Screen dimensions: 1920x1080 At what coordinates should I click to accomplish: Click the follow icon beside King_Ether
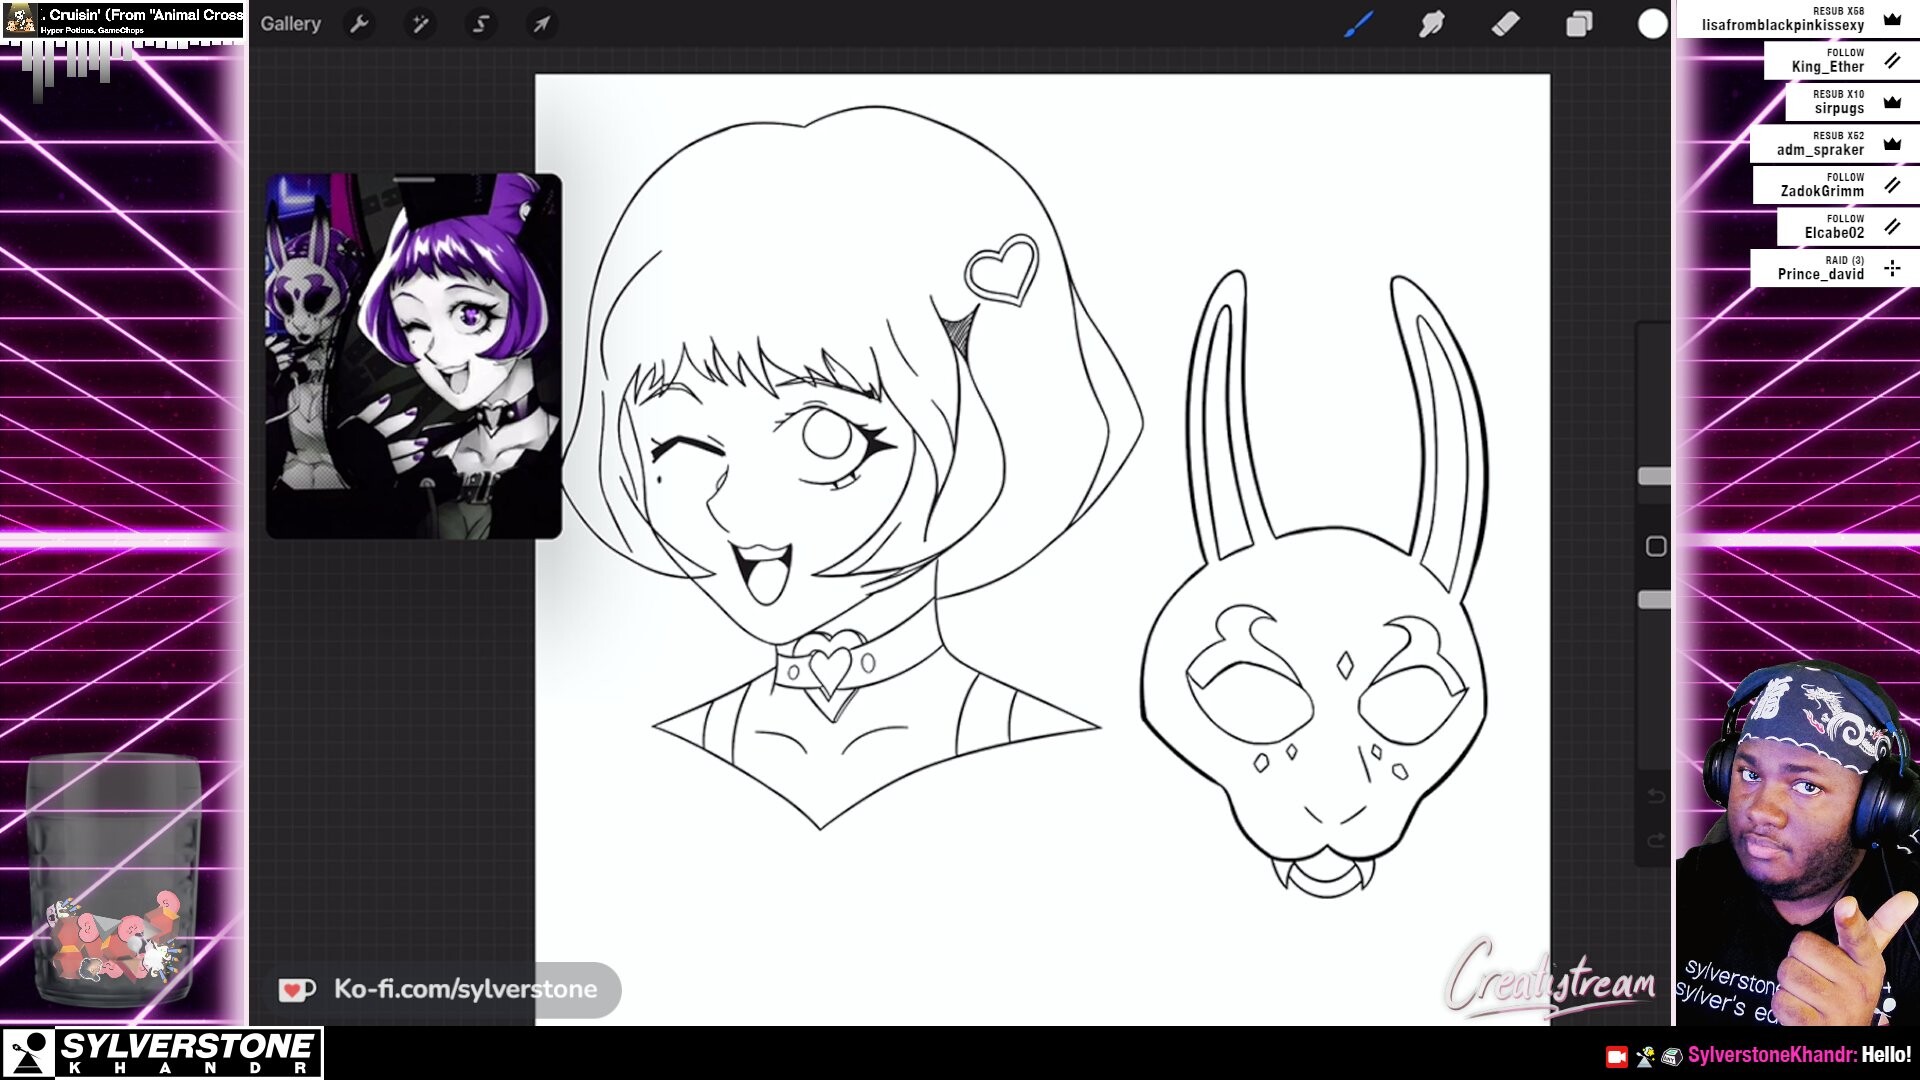[x=1892, y=61]
